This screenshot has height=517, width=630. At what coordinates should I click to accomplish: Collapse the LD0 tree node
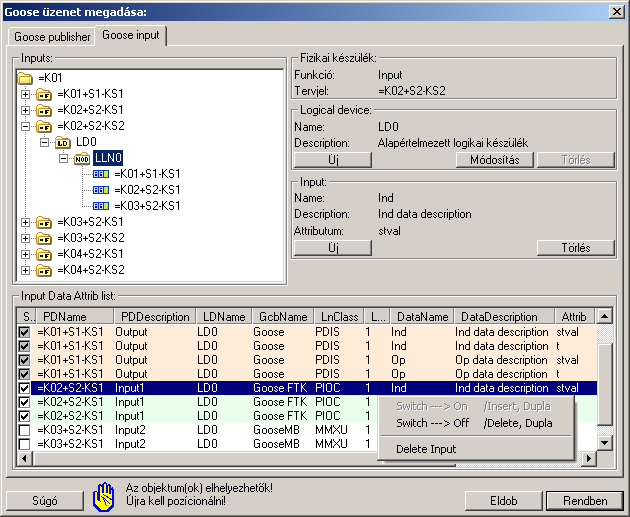click(x=45, y=142)
